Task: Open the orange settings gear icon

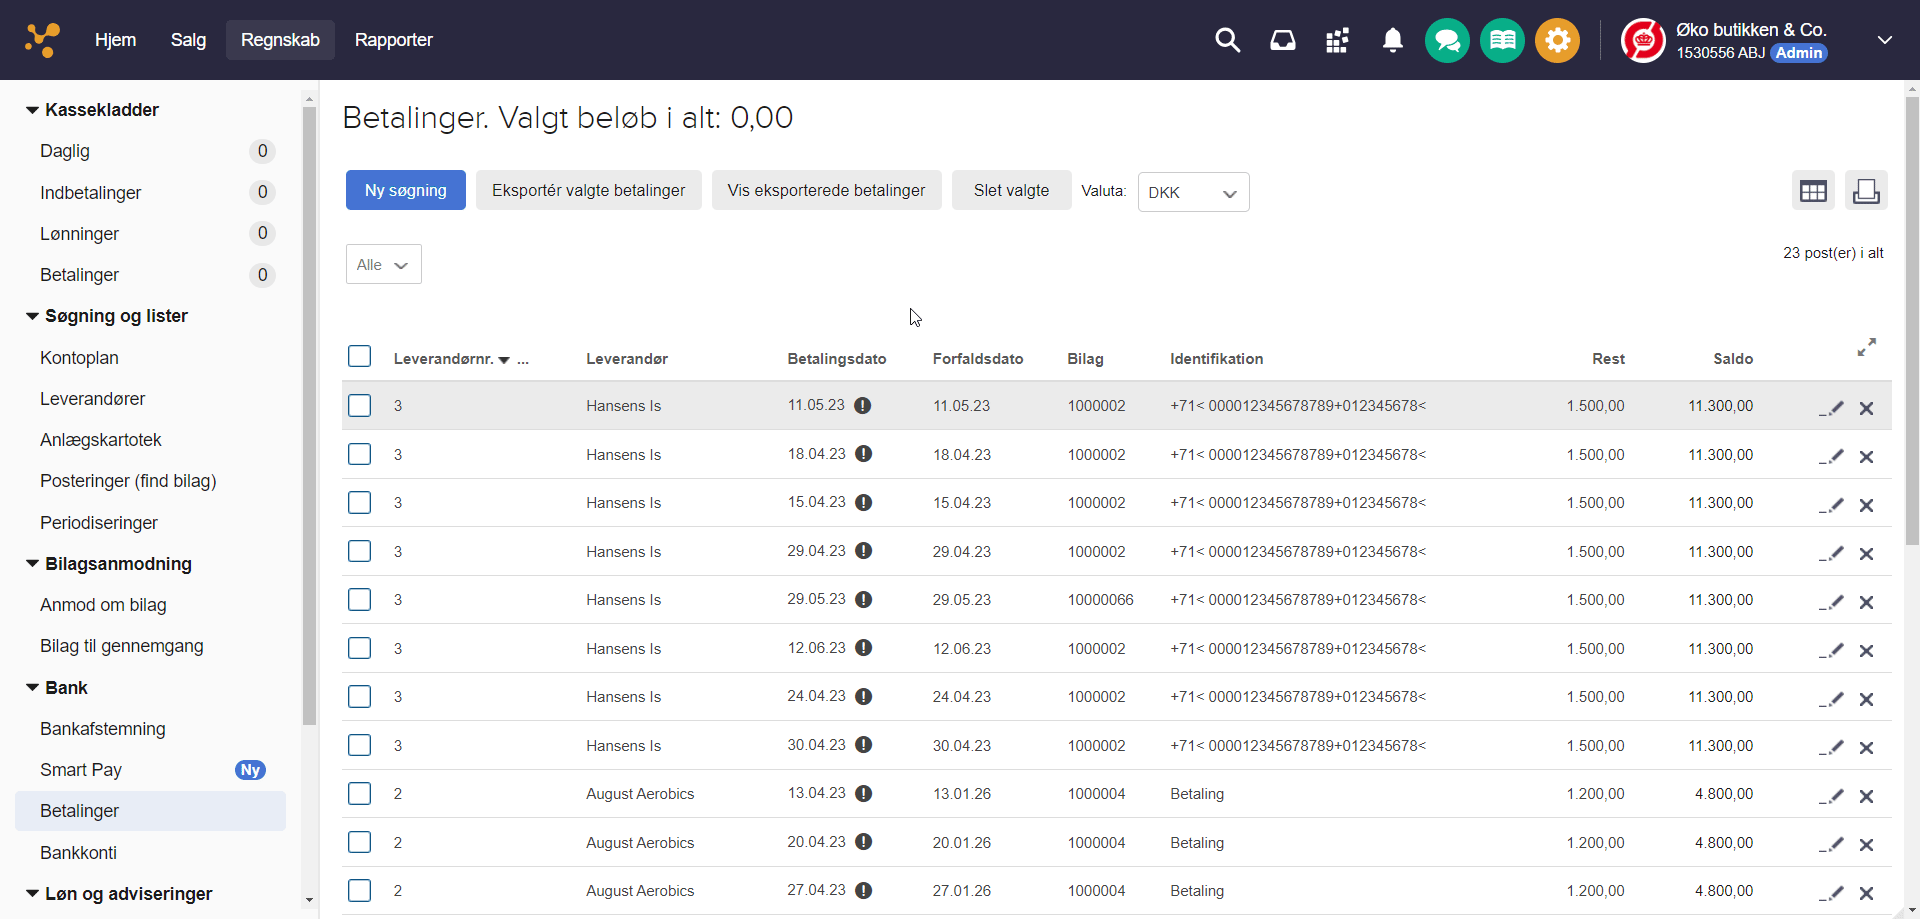Action: click(x=1557, y=41)
